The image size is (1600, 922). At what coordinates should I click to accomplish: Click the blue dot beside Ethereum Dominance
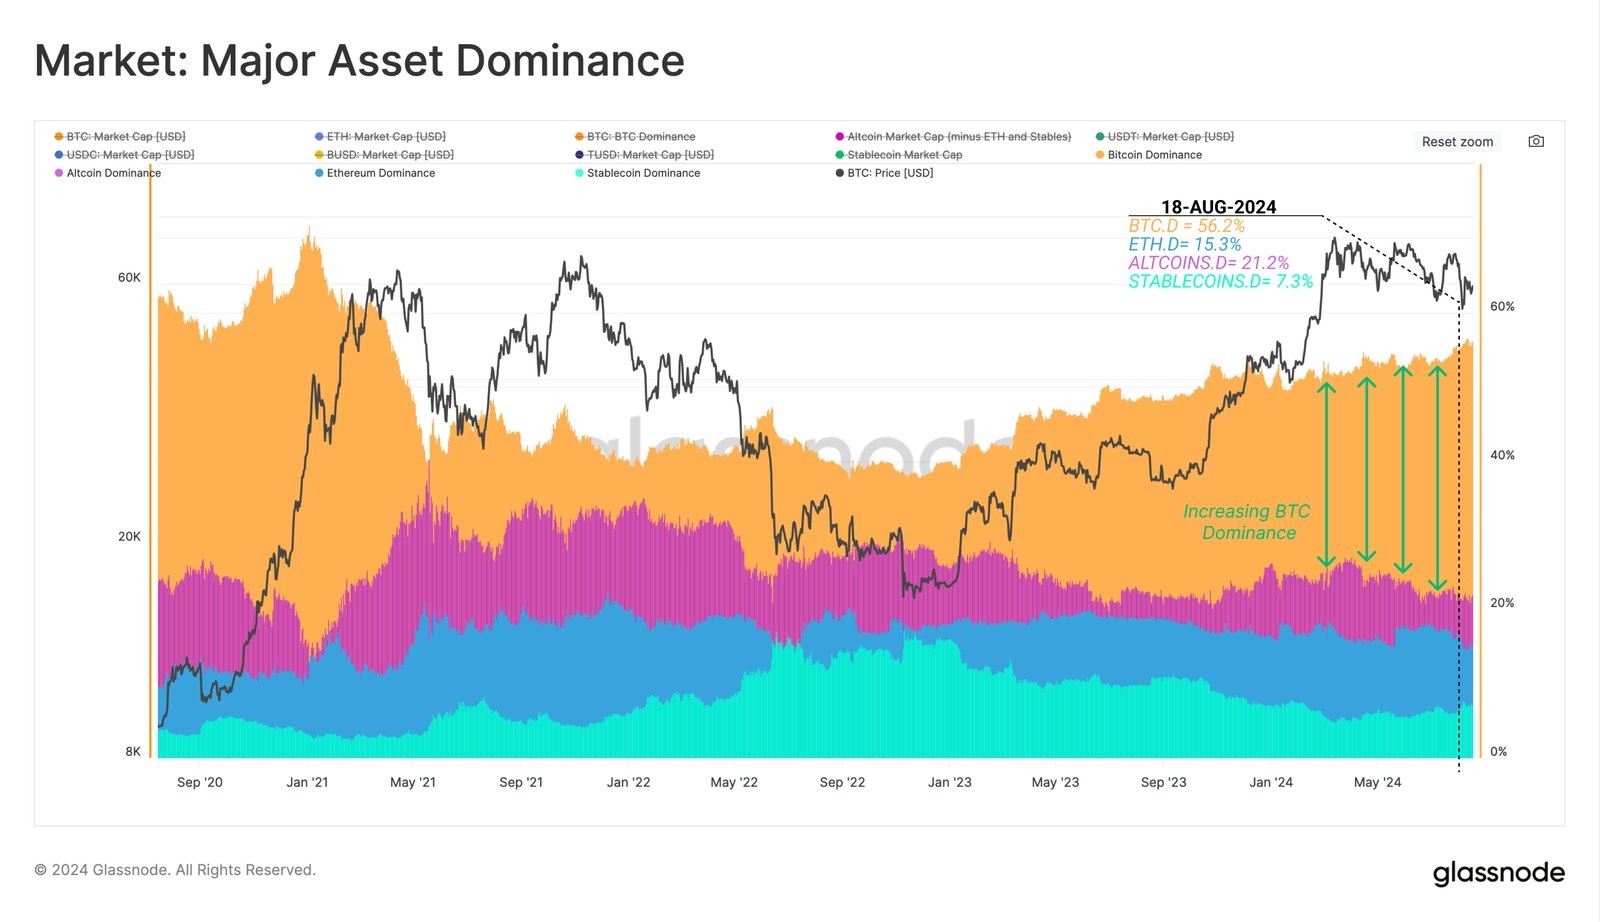pyautogui.click(x=320, y=173)
